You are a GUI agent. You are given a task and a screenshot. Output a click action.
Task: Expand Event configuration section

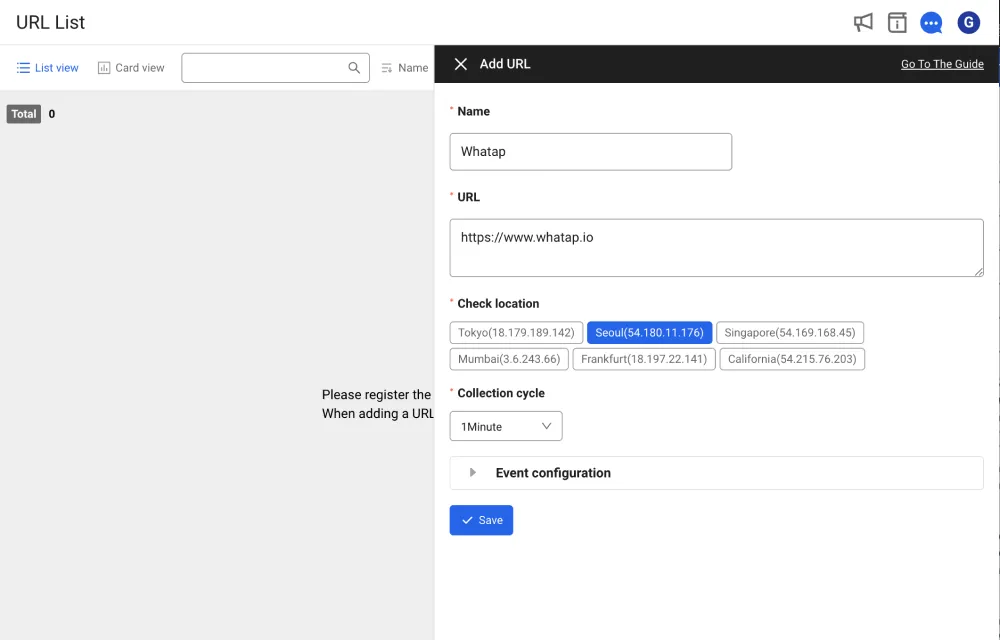(x=716, y=473)
